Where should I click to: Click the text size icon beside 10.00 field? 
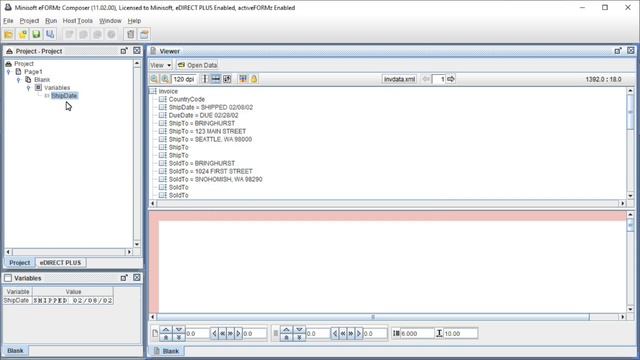click(x=439, y=333)
